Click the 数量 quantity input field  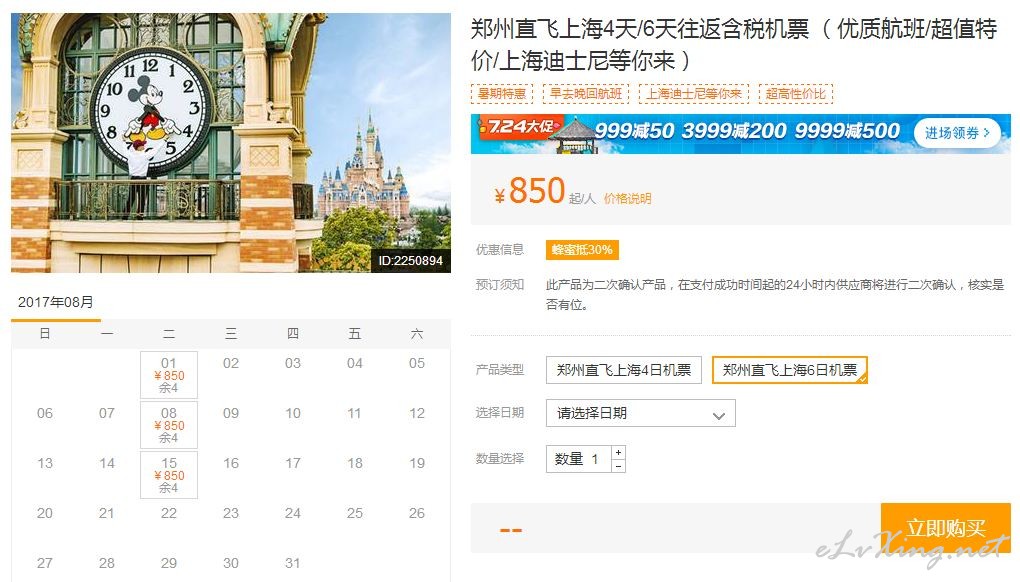point(579,459)
